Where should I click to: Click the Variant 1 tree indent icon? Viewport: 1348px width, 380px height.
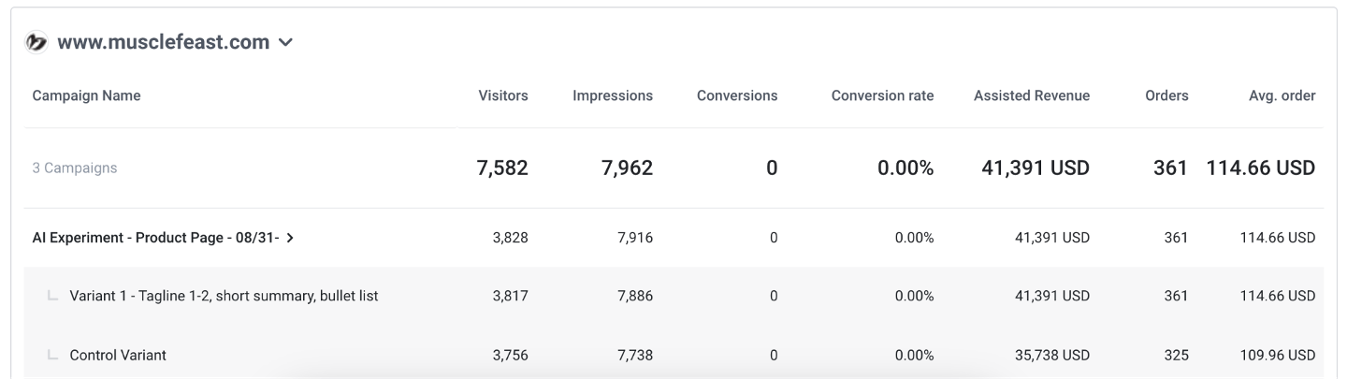pos(52,296)
